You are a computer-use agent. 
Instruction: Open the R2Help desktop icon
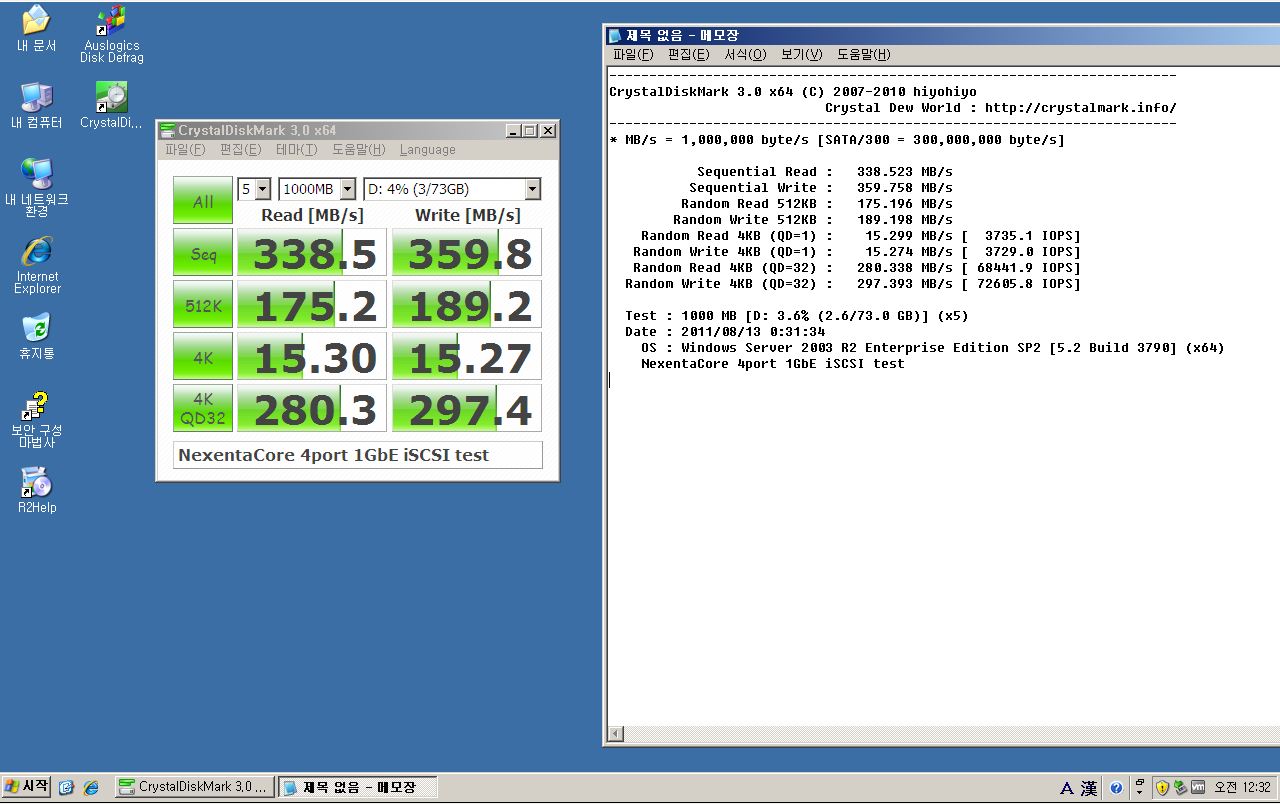(x=36, y=491)
